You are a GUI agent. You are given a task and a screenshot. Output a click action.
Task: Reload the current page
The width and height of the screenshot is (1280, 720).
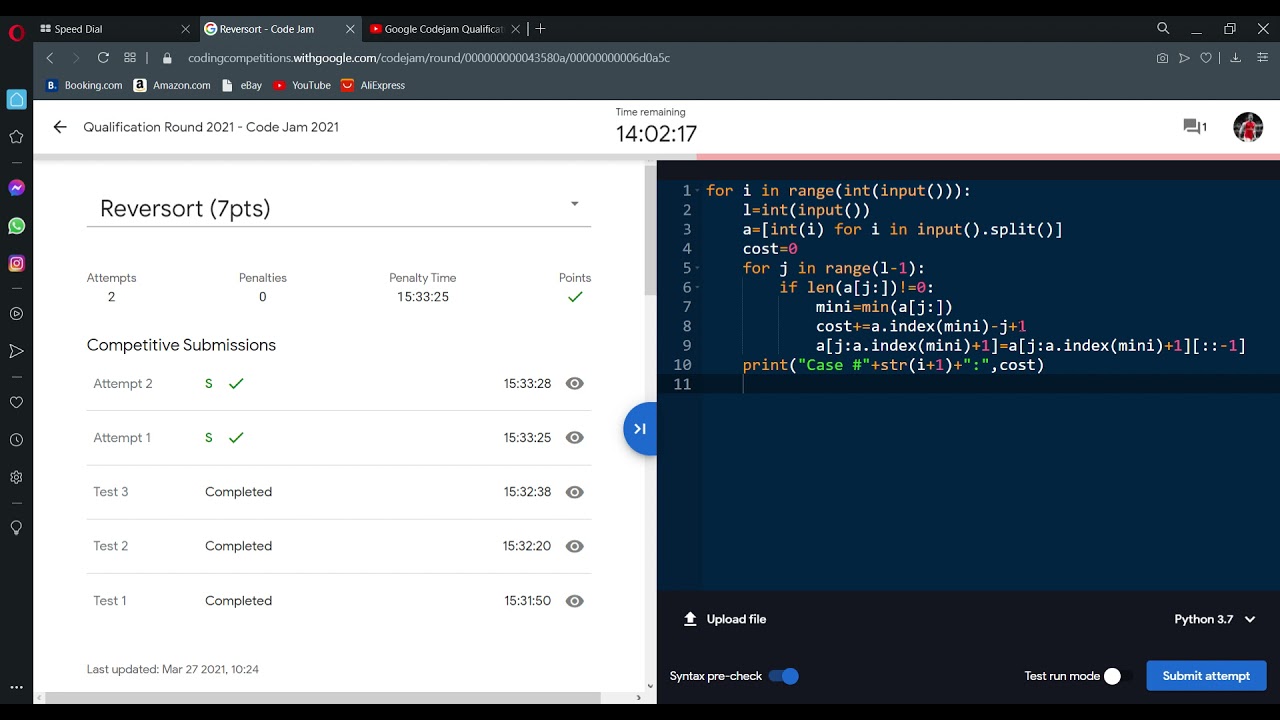103,58
